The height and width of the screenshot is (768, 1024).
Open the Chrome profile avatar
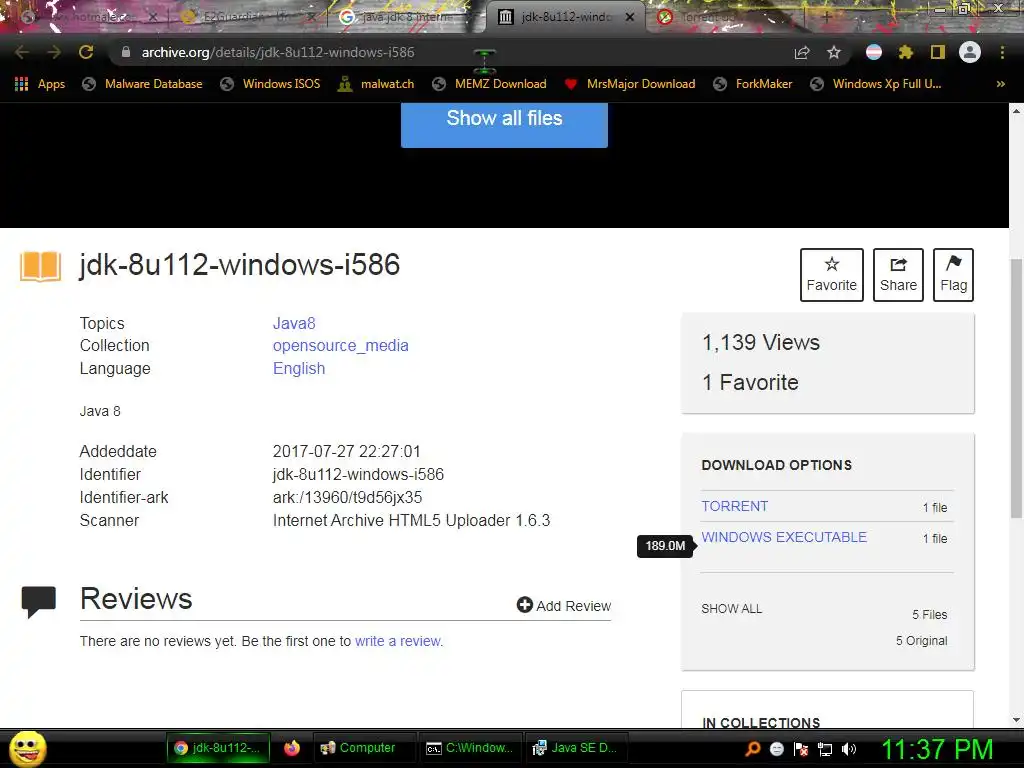pos(970,52)
